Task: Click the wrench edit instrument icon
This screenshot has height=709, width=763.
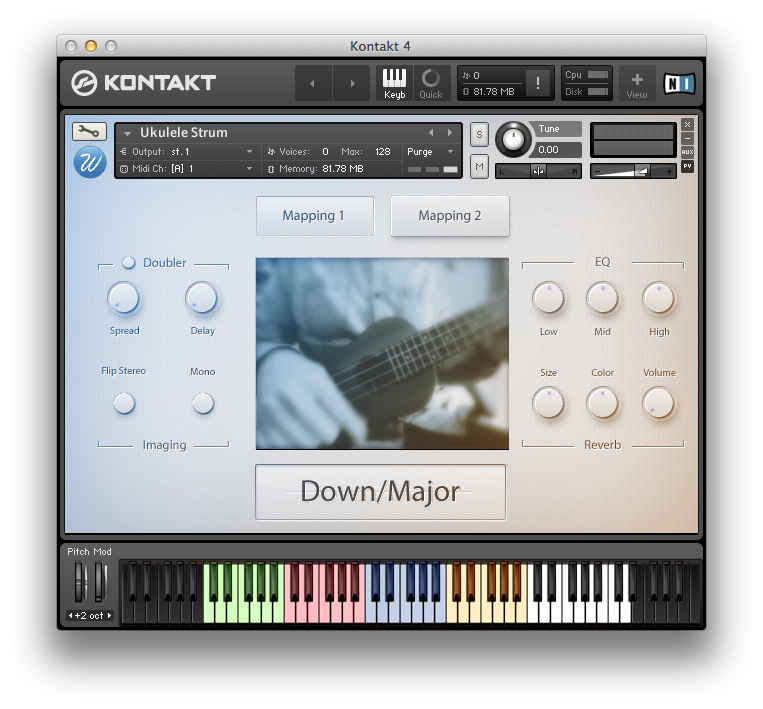Action: (87, 131)
